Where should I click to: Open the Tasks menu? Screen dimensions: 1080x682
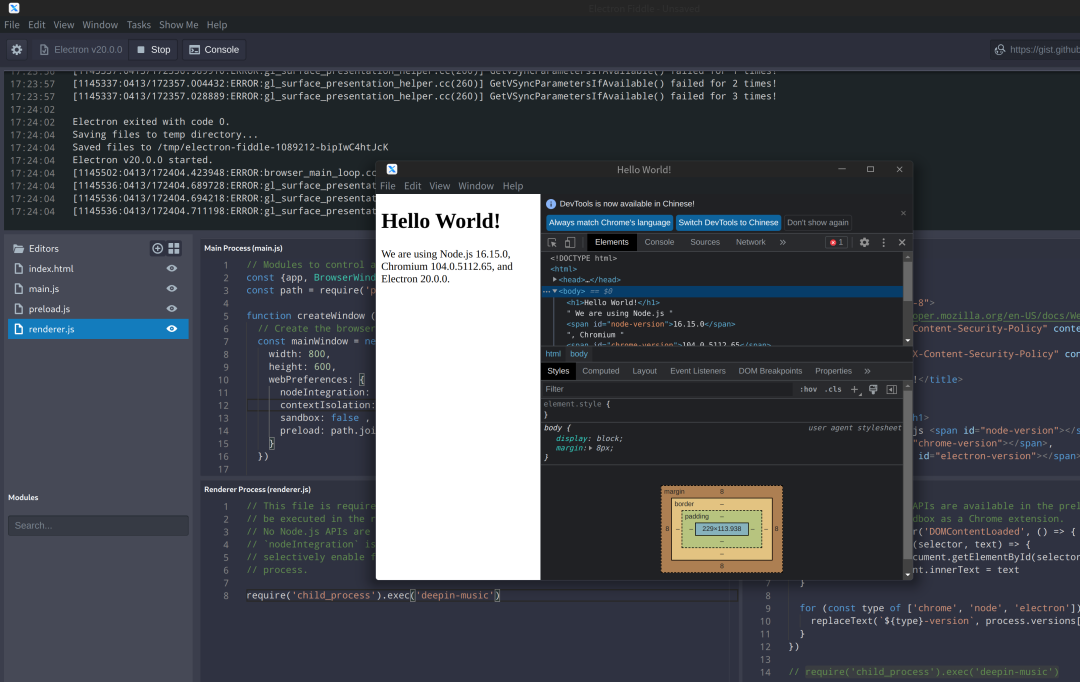click(138, 25)
